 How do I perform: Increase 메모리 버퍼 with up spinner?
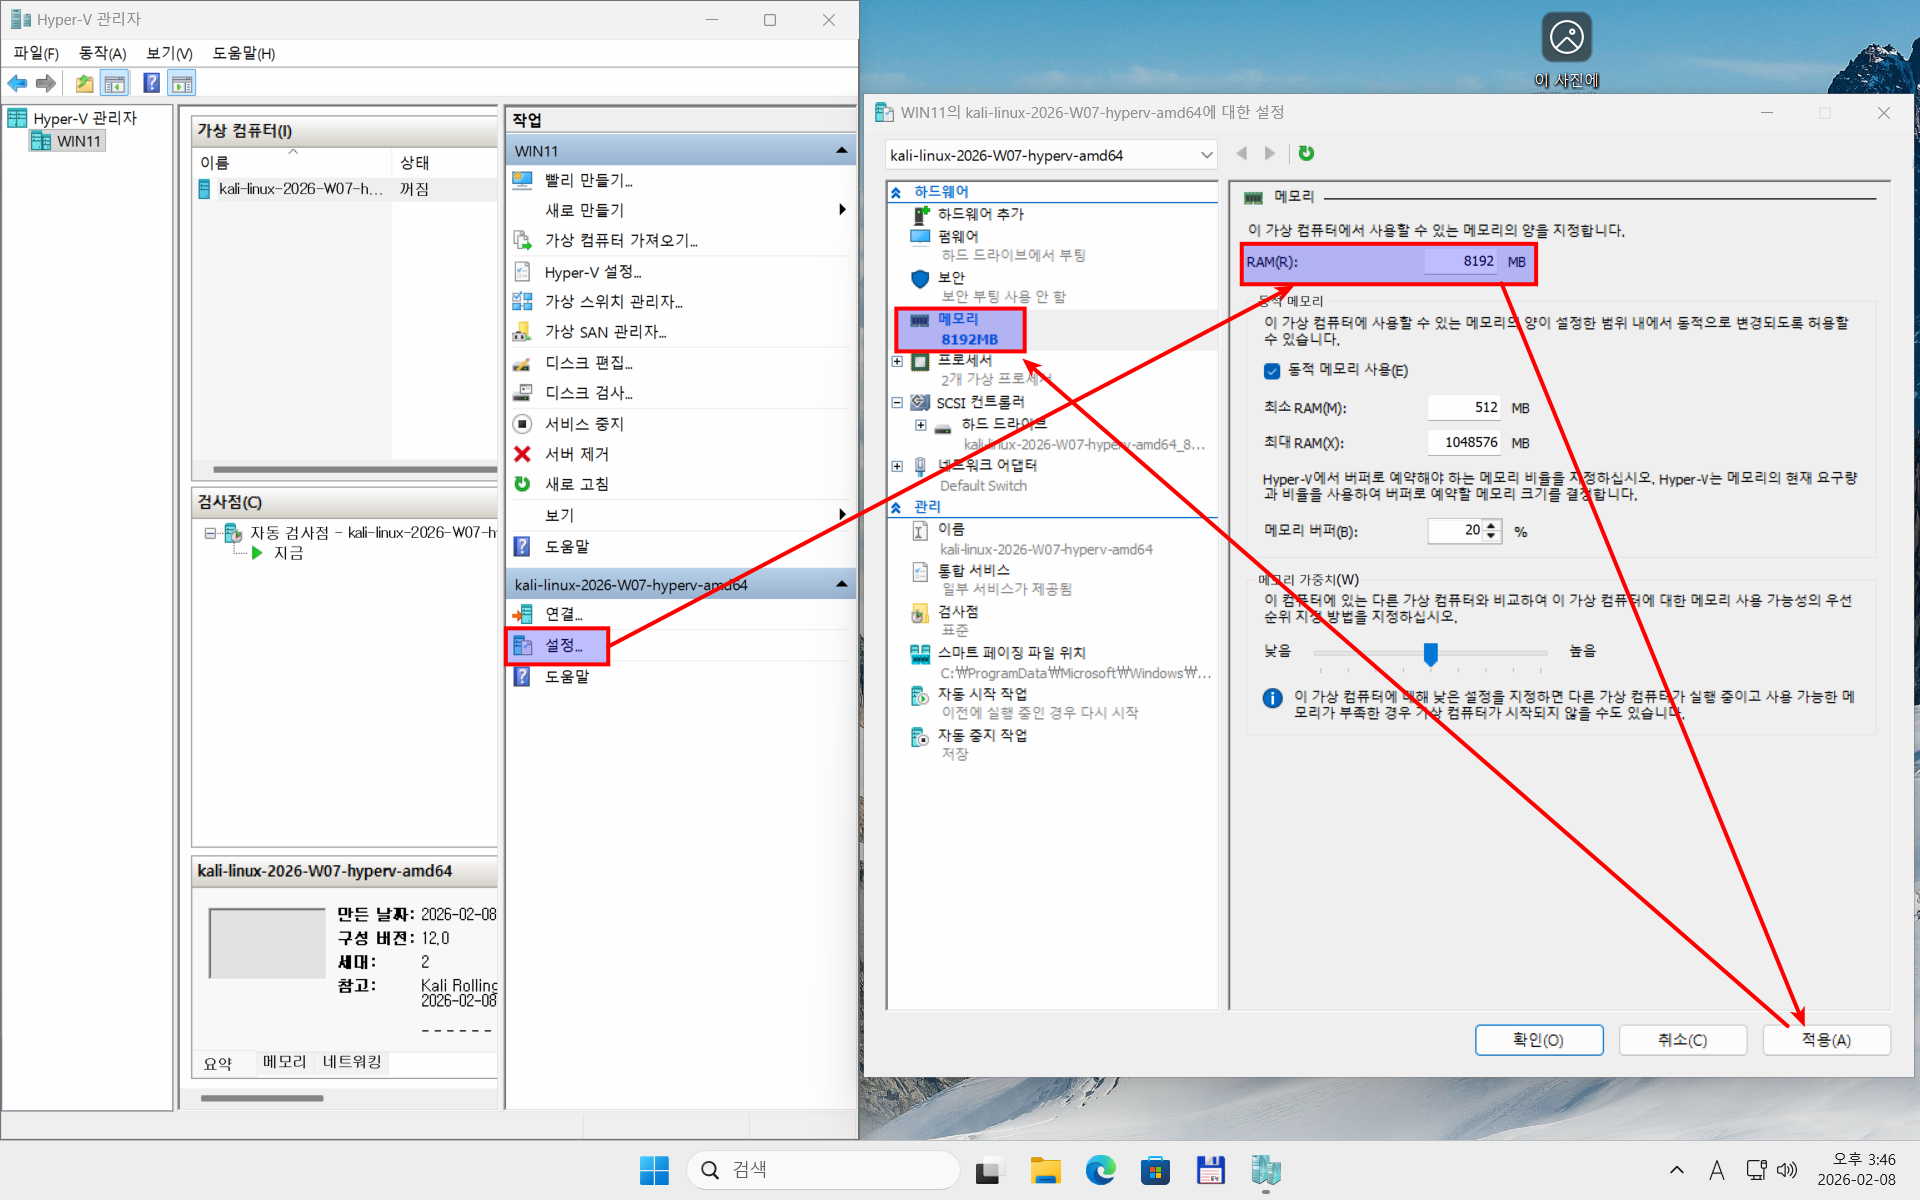(1491, 525)
